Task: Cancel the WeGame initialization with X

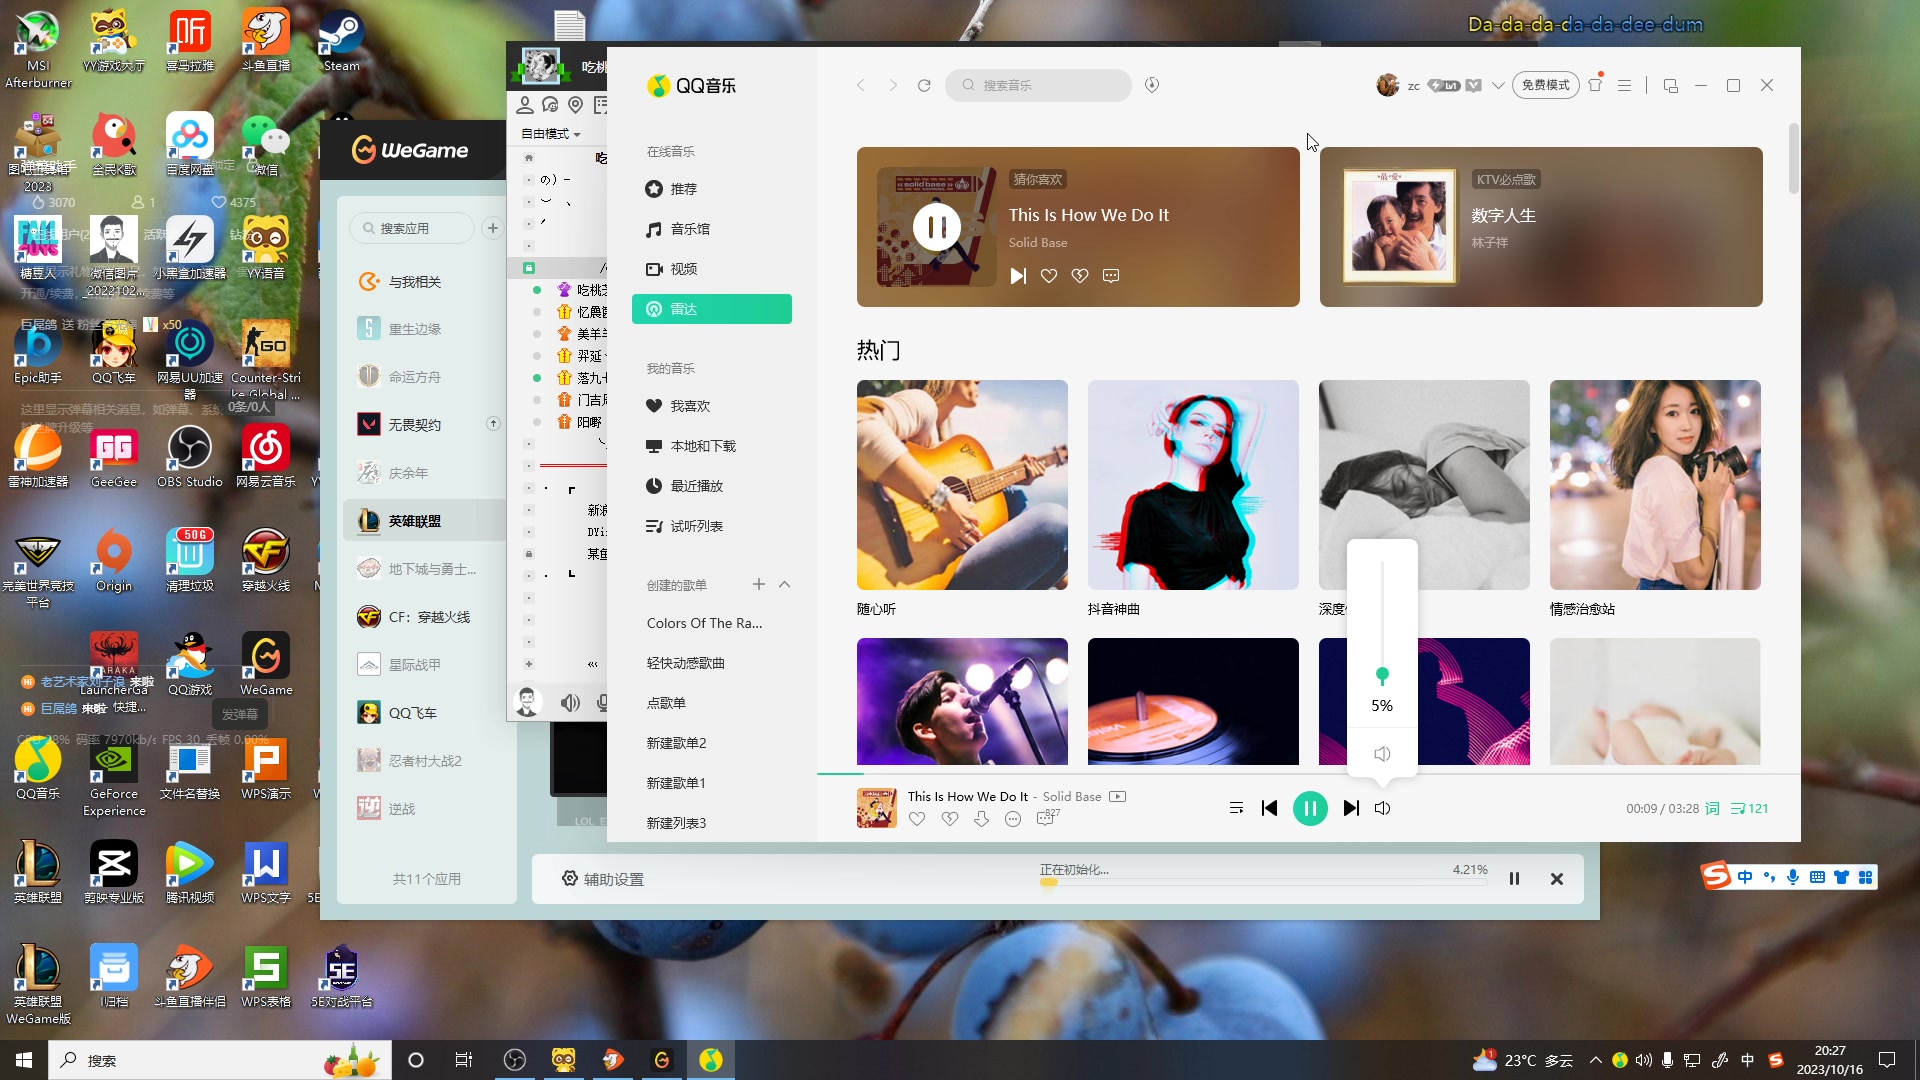Action: [1557, 879]
